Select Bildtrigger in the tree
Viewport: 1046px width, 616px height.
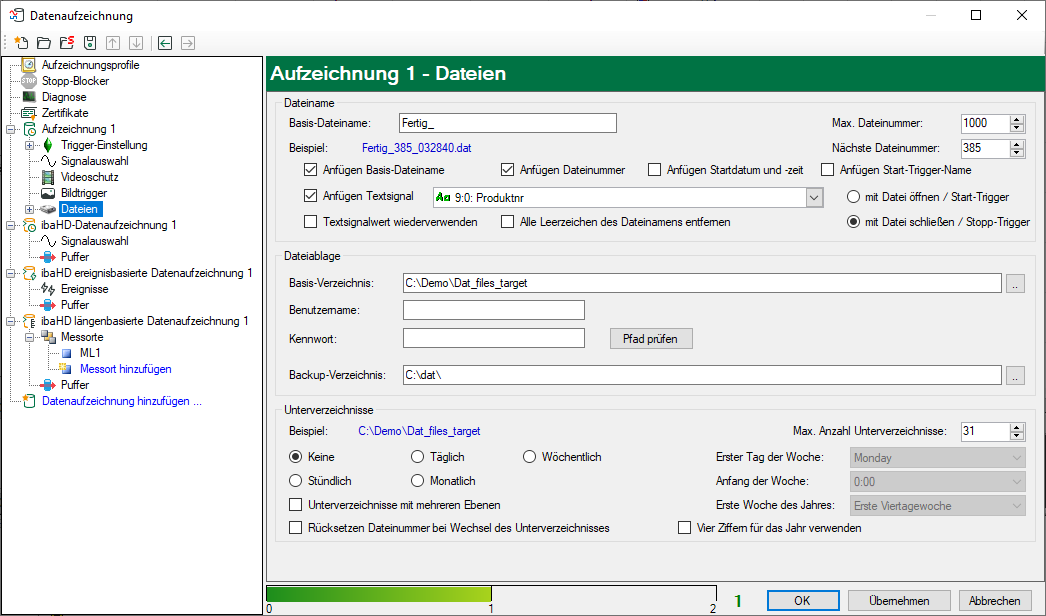[x=83, y=193]
